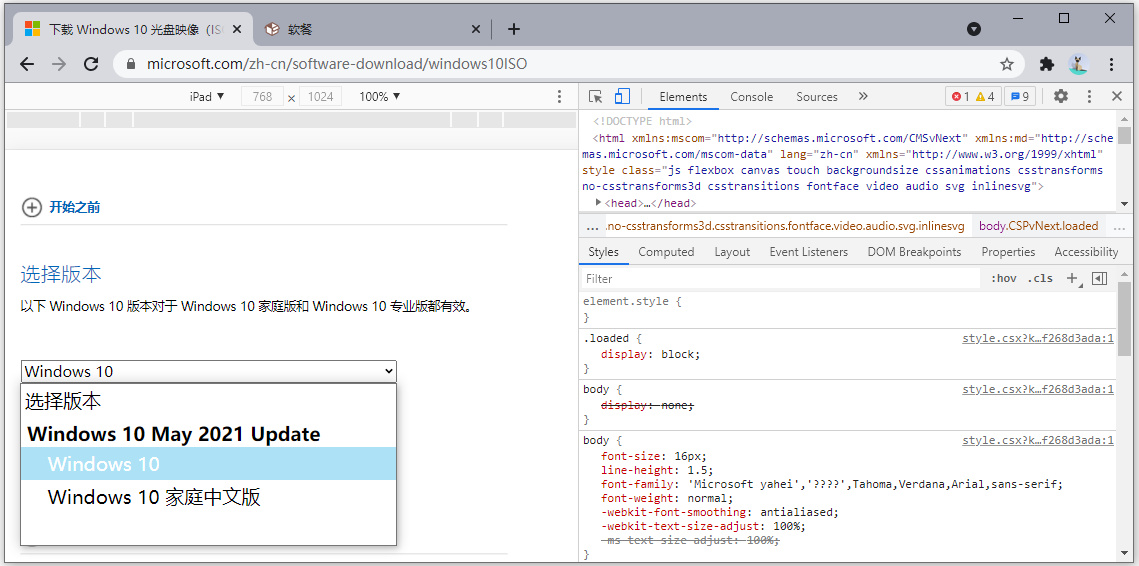
Task: Click the Windows 10 version select box
Action: pyautogui.click(x=209, y=371)
